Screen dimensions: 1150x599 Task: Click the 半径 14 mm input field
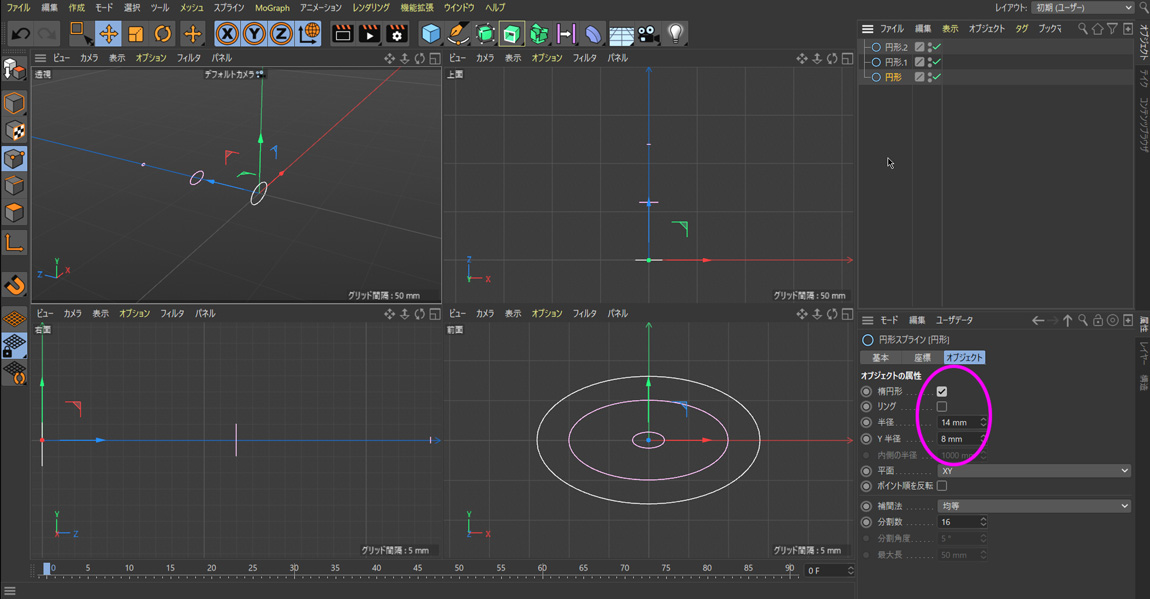(957, 423)
